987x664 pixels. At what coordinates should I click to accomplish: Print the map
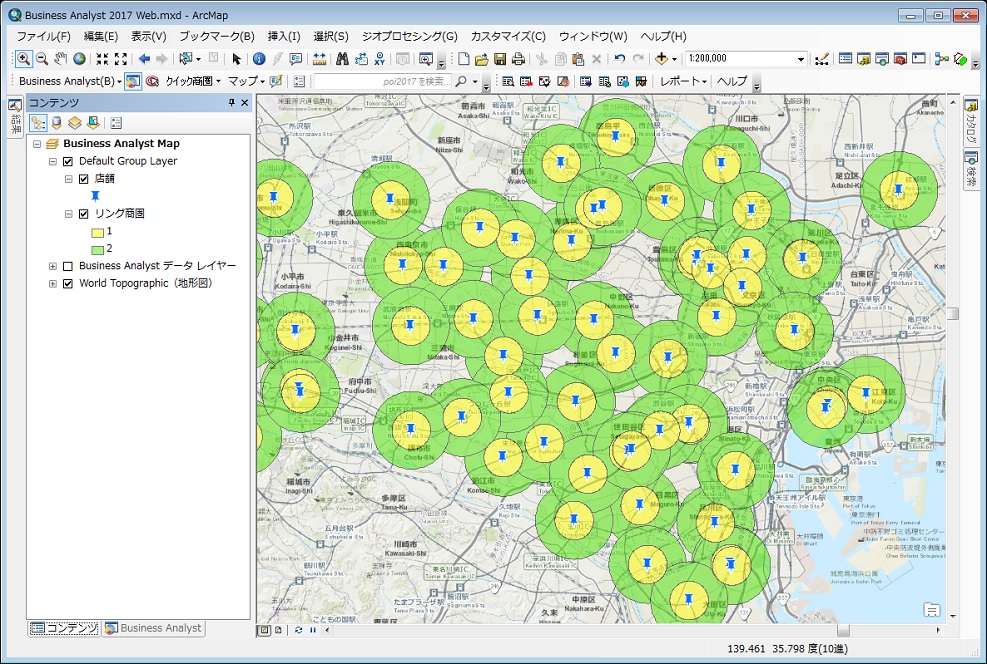point(518,59)
